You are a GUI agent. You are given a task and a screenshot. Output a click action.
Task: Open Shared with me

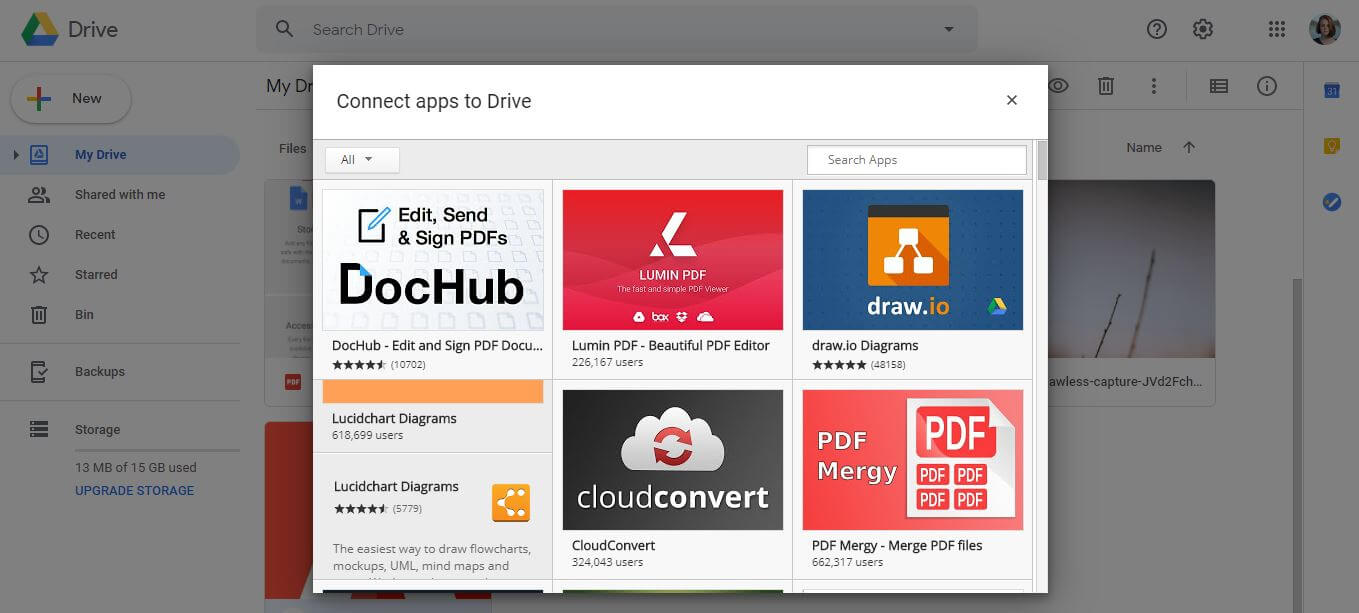click(x=120, y=195)
